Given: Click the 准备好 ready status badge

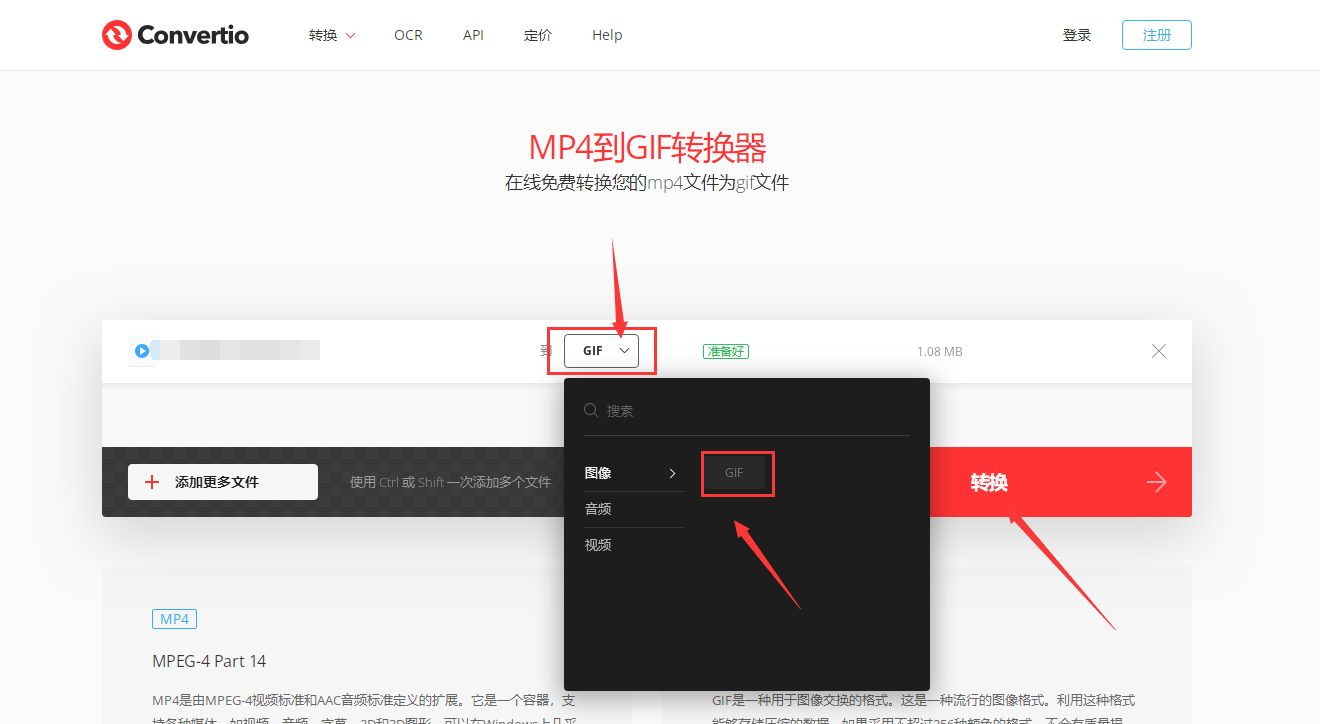Looking at the screenshot, I should 726,351.
